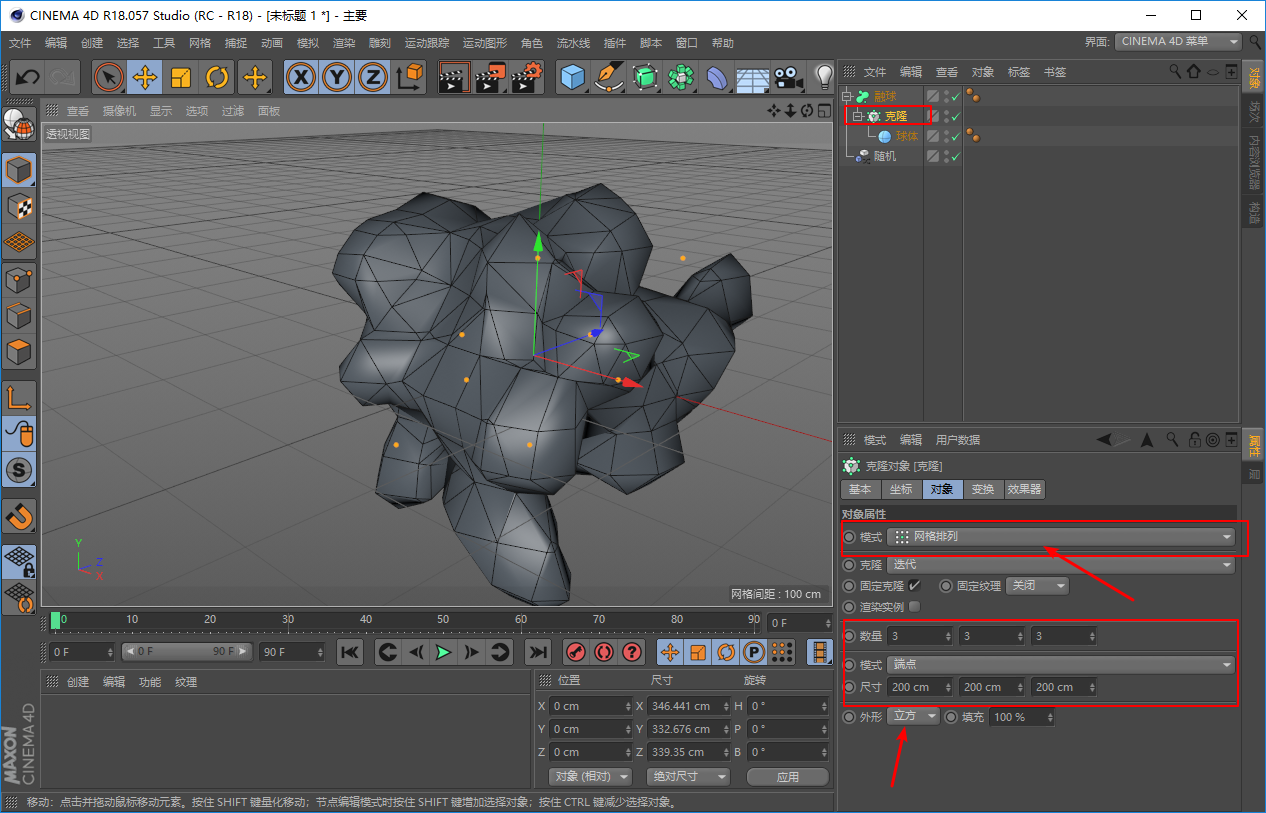Click the record active objects key button

576,652
